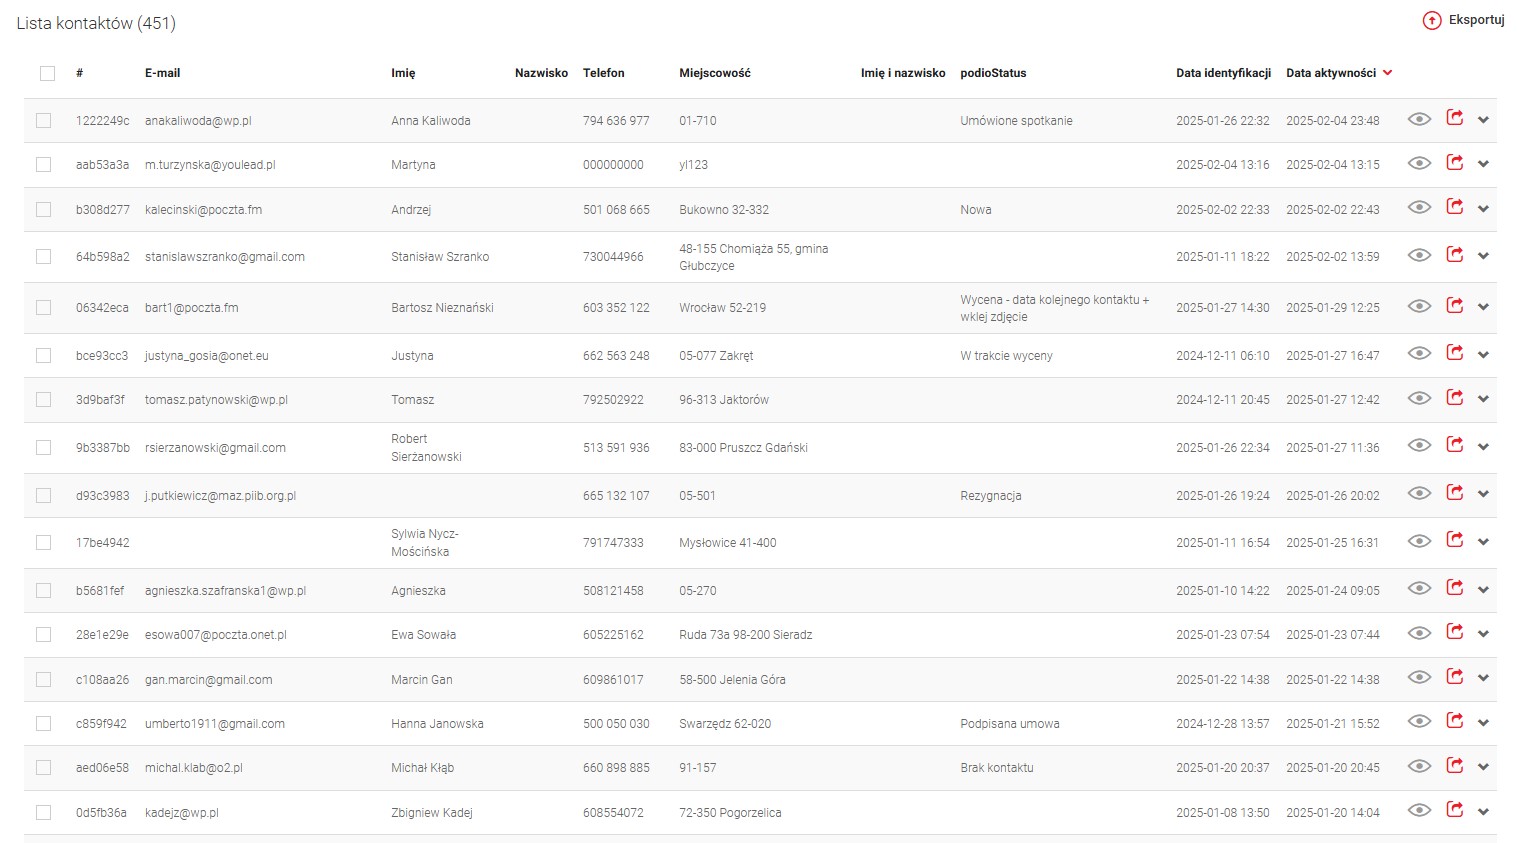Expand the row of Michał Kłąb

tap(1484, 767)
